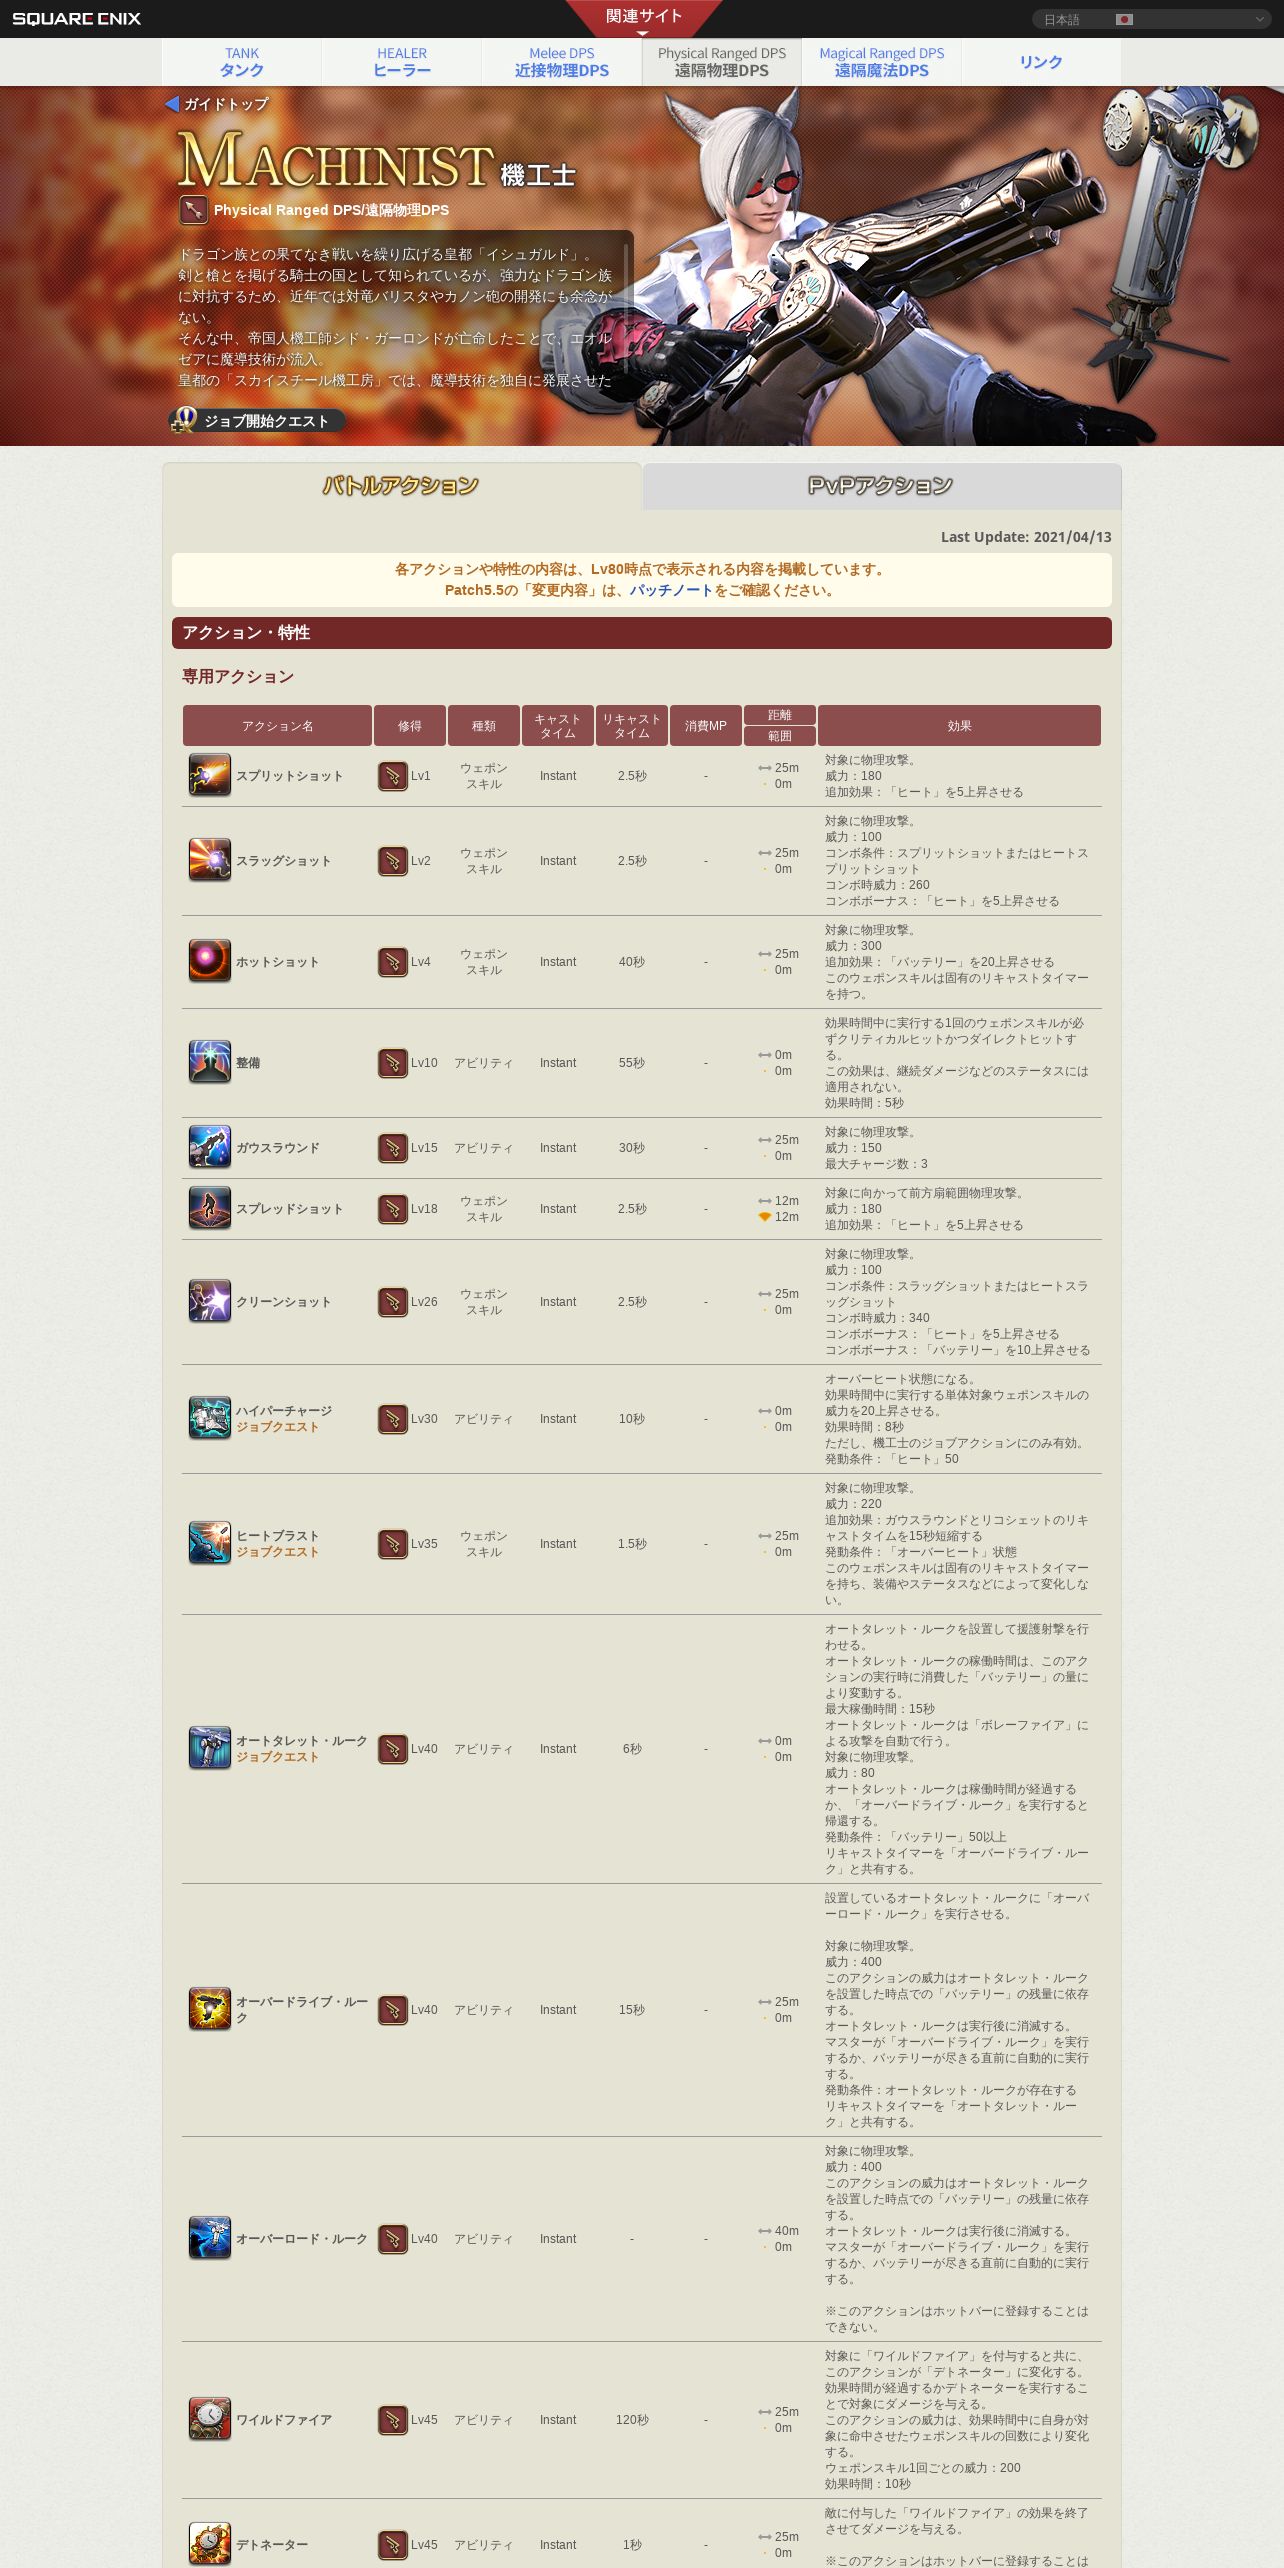This screenshot has width=1284, height=2568.
Task: Click the 効果 column header
Action: 959,726
